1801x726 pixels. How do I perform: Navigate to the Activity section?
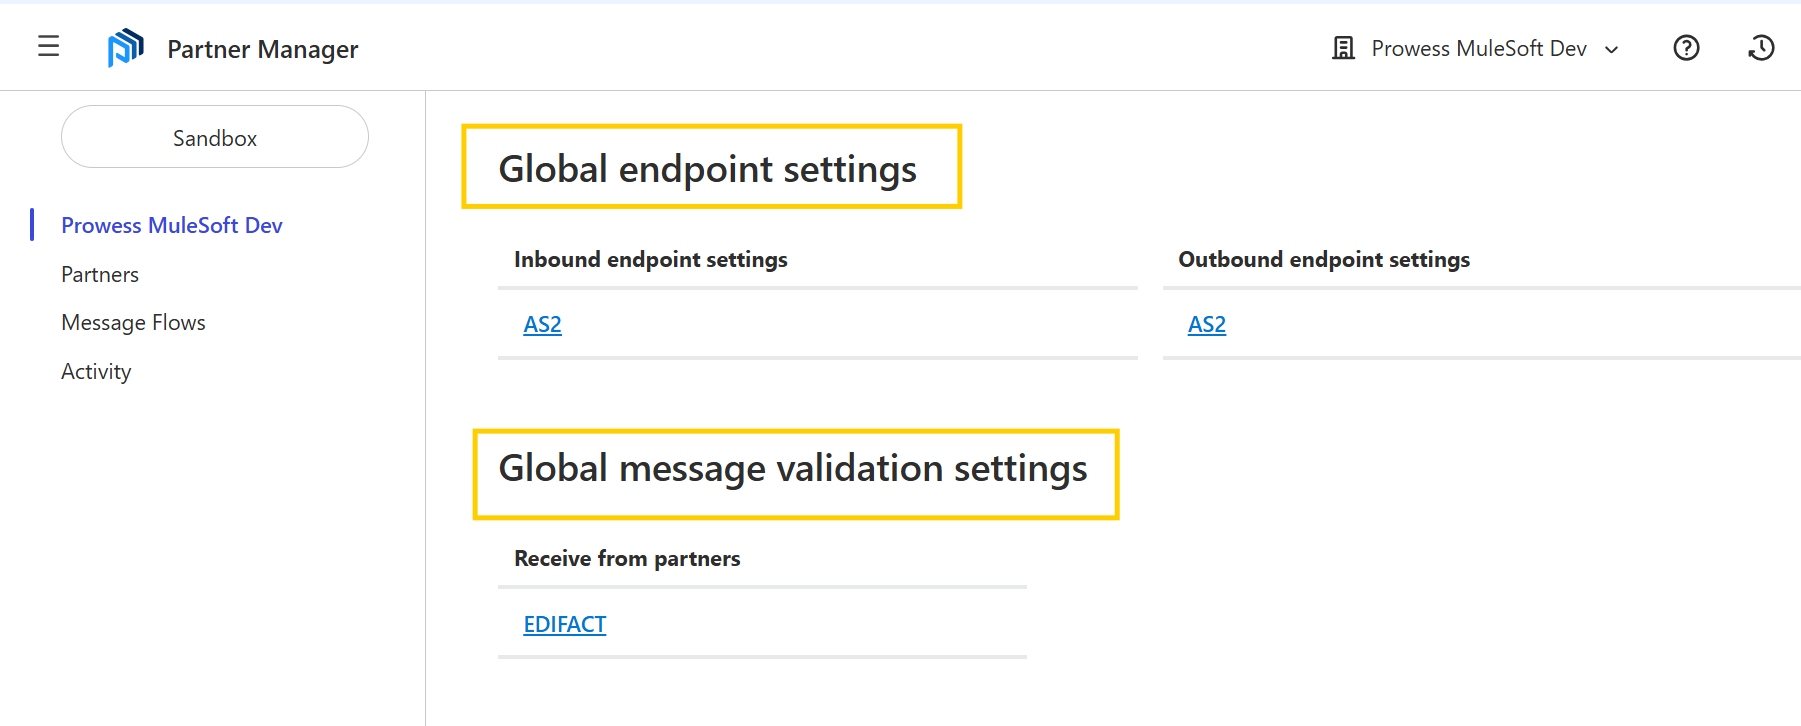(96, 371)
